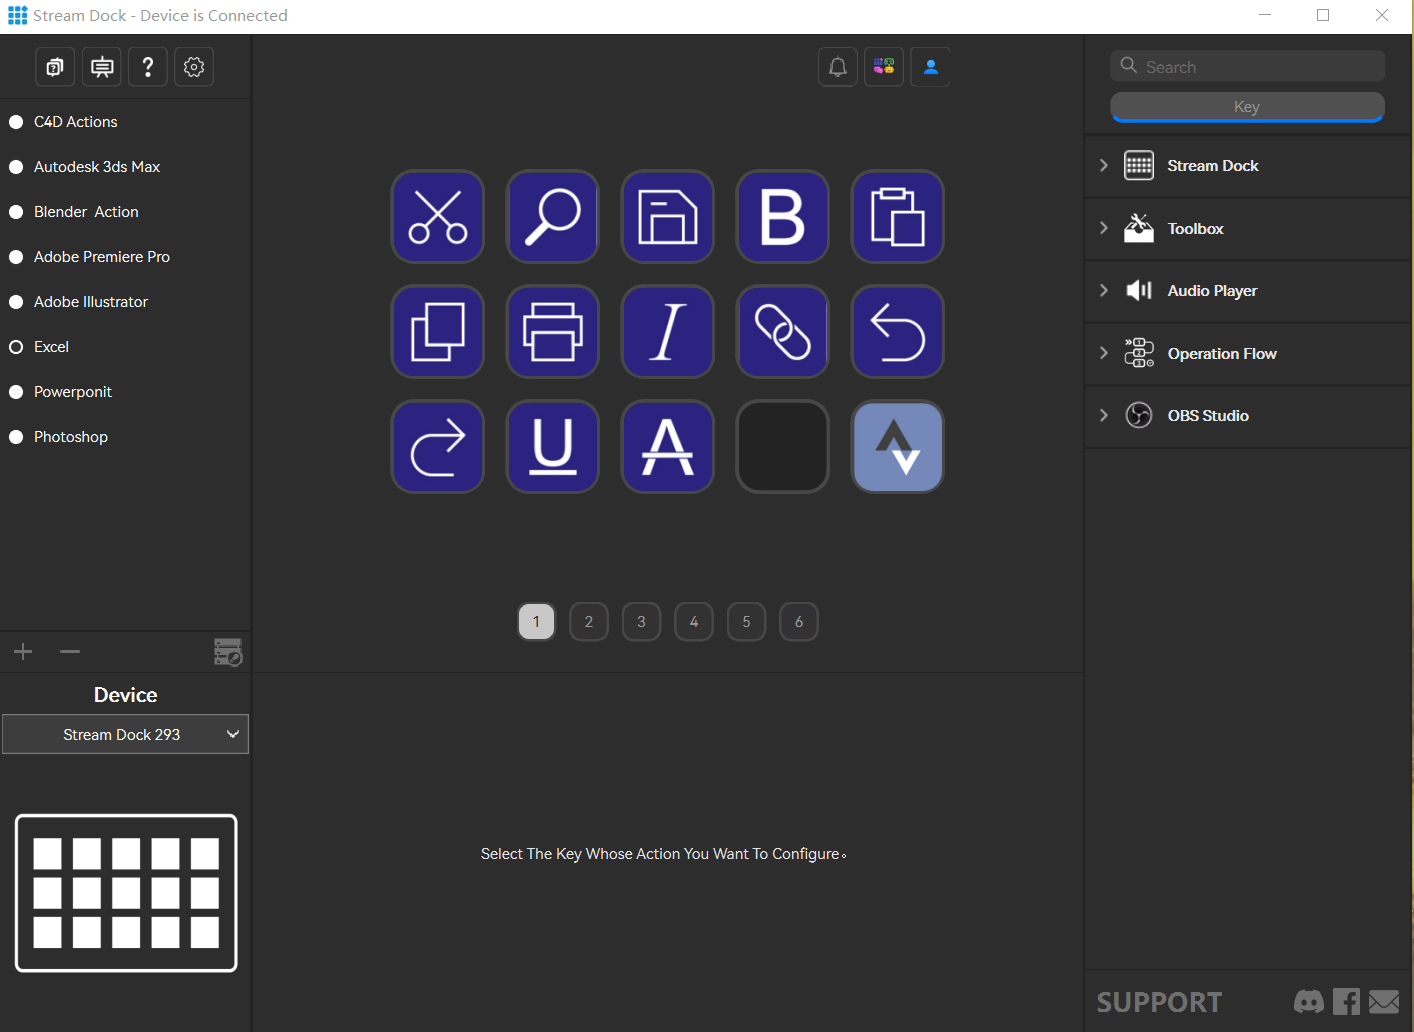Open the Discord support icon

coord(1309,1001)
